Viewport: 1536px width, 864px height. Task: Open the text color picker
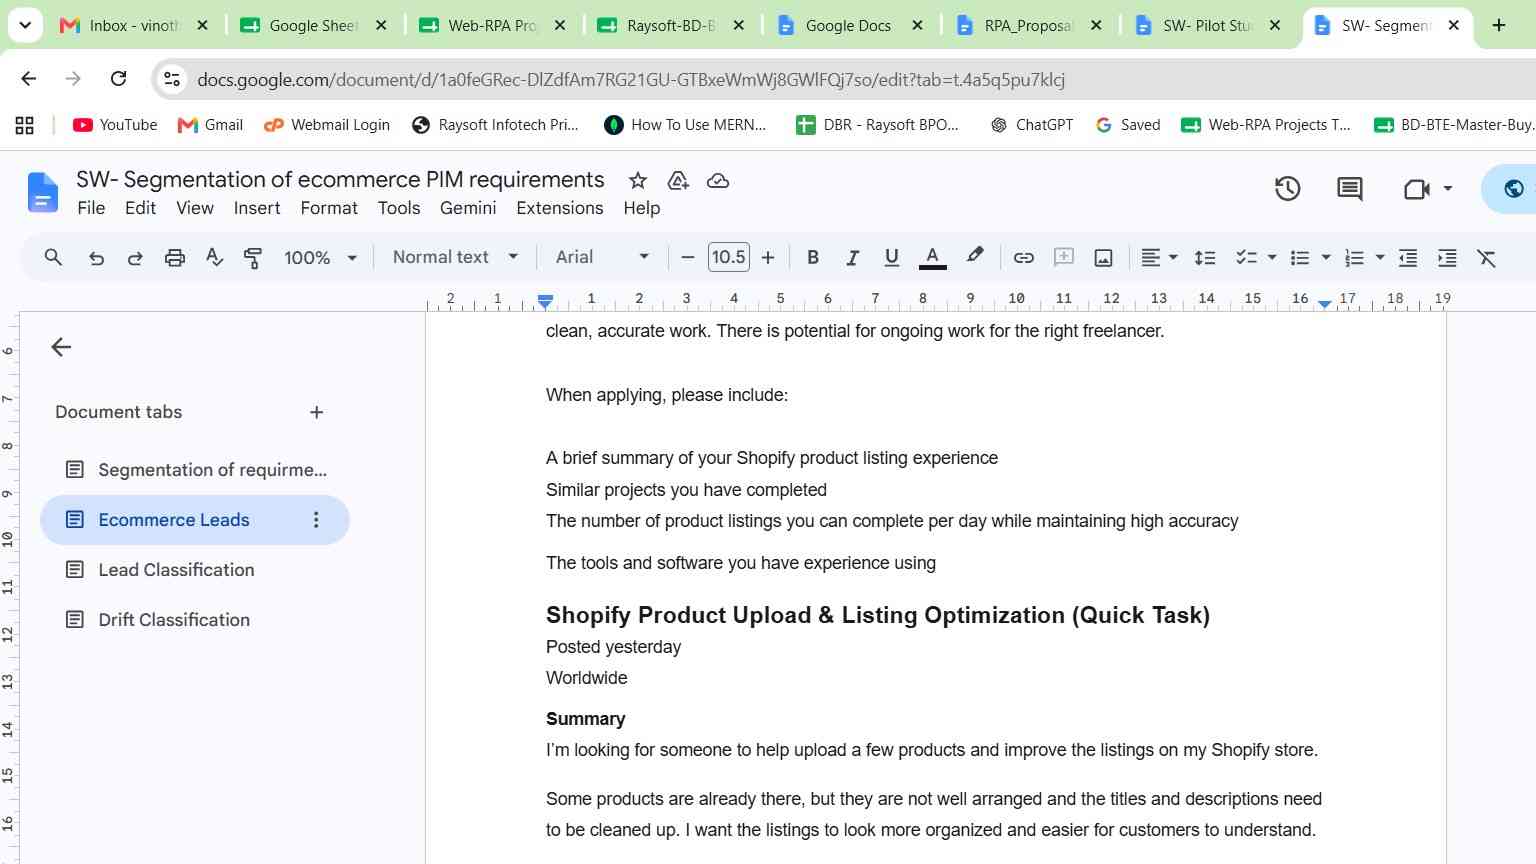coord(932,258)
